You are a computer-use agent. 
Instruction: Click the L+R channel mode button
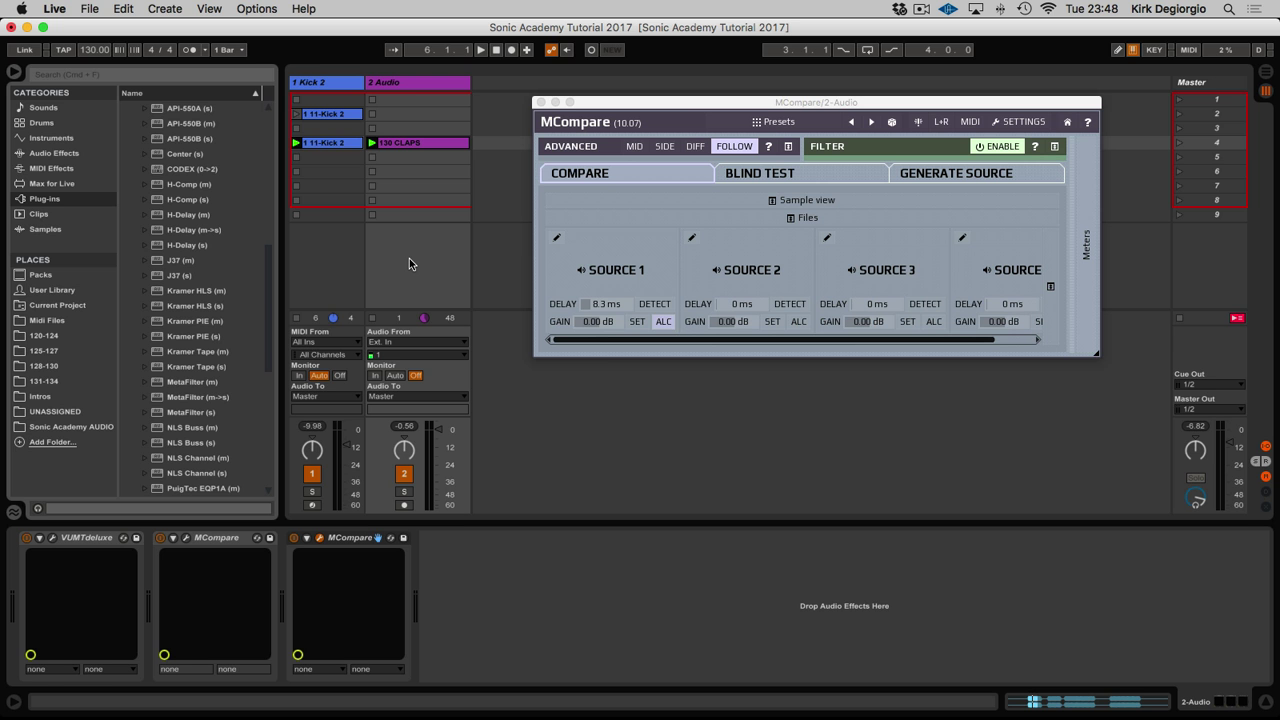point(941,122)
